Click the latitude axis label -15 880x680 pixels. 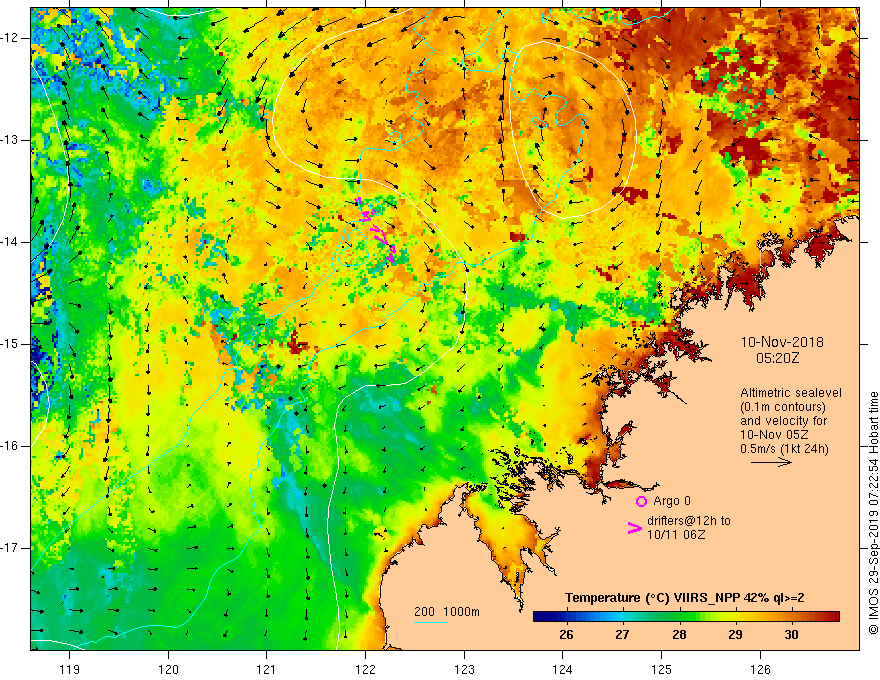pyautogui.click(x=10, y=344)
